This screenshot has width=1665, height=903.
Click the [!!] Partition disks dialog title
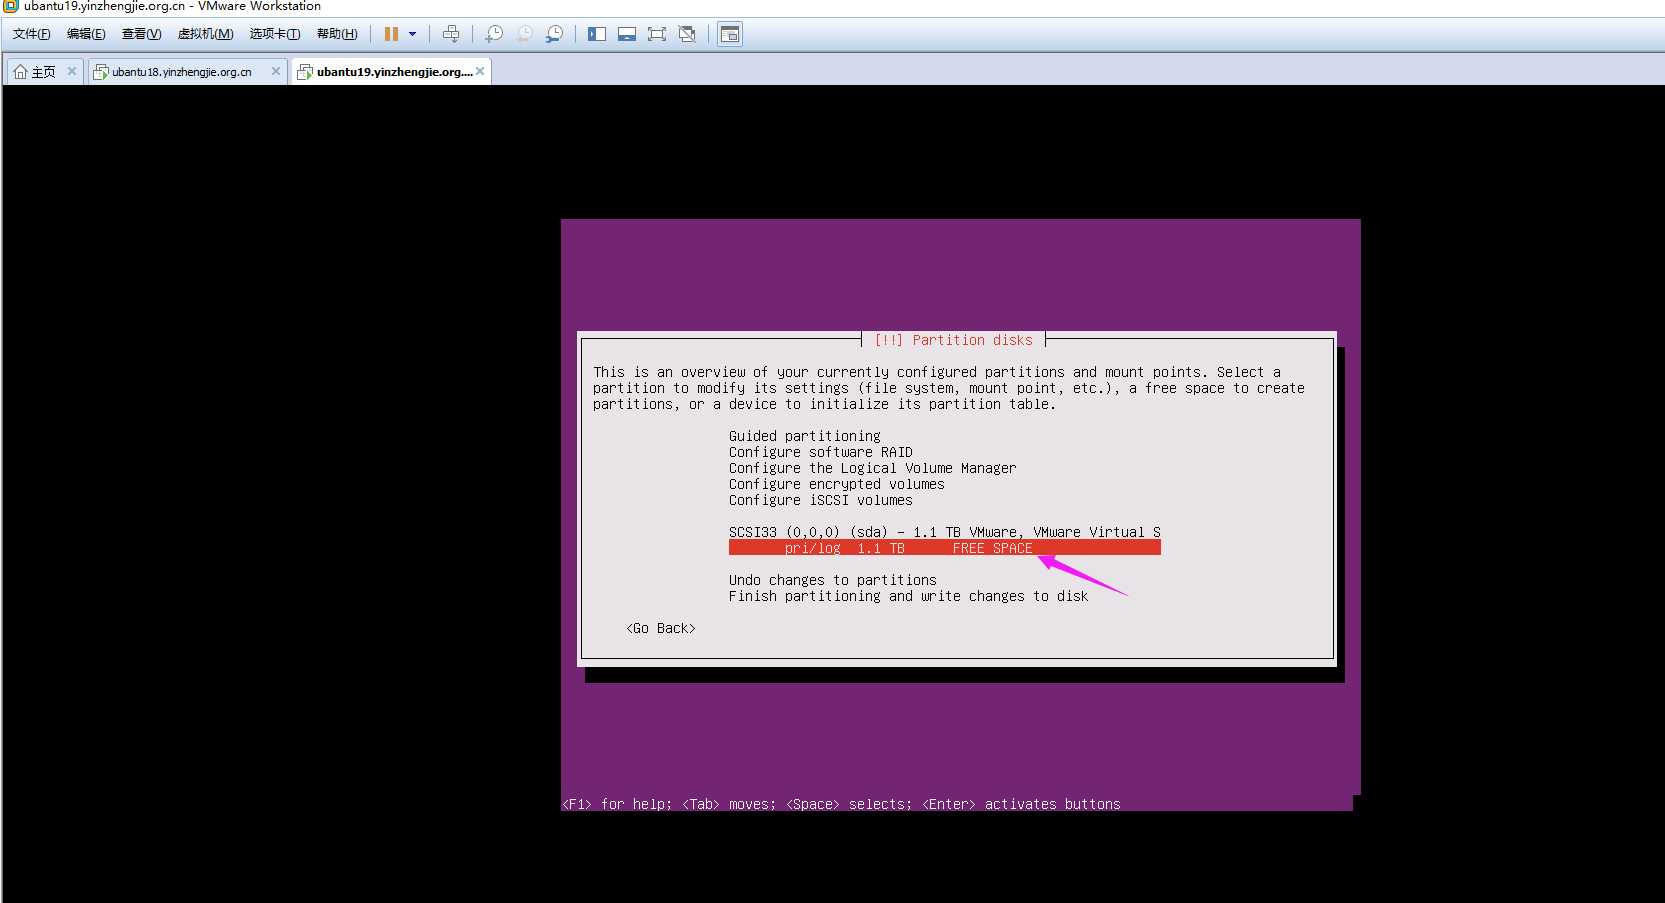pos(953,340)
